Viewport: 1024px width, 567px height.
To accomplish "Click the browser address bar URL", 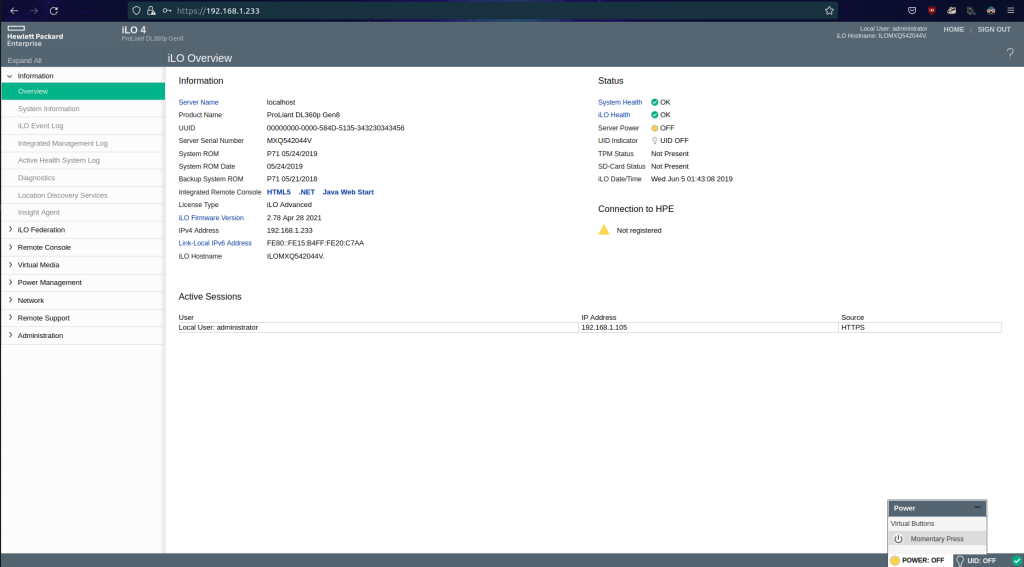I will click(218, 10).
